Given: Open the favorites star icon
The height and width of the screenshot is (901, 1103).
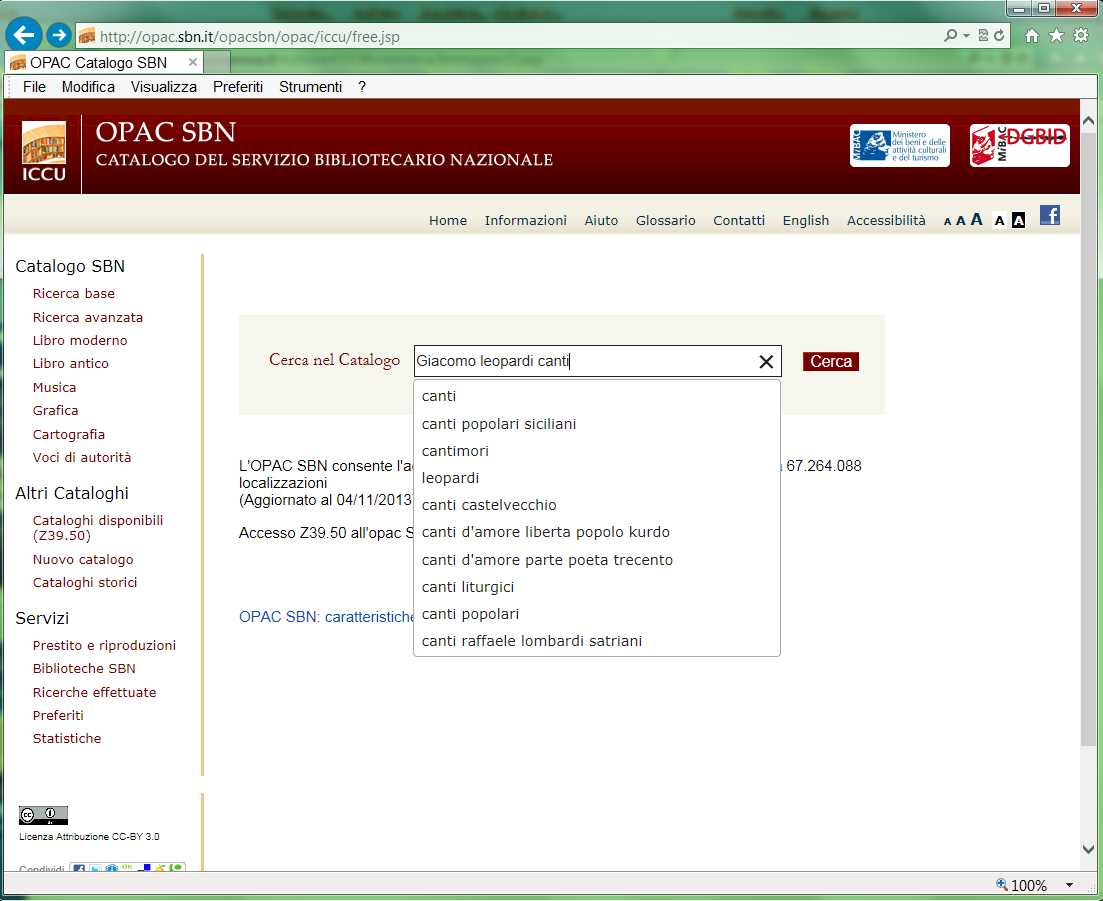Looking at the screenshot, I should tap(1056, 35).
